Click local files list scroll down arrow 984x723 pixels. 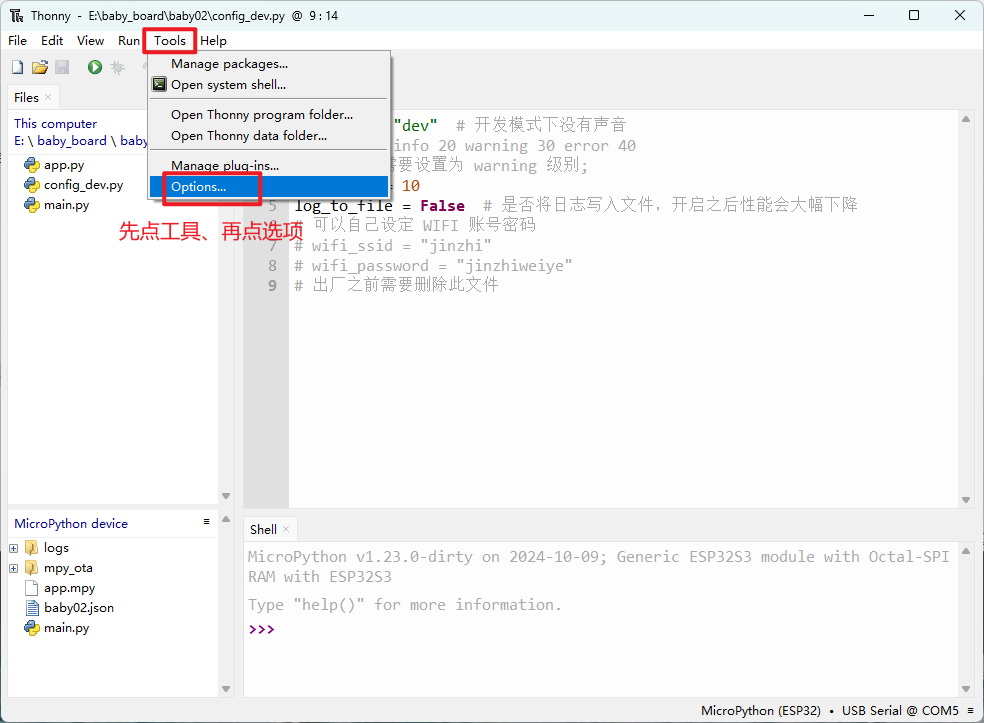coord(226,496)
